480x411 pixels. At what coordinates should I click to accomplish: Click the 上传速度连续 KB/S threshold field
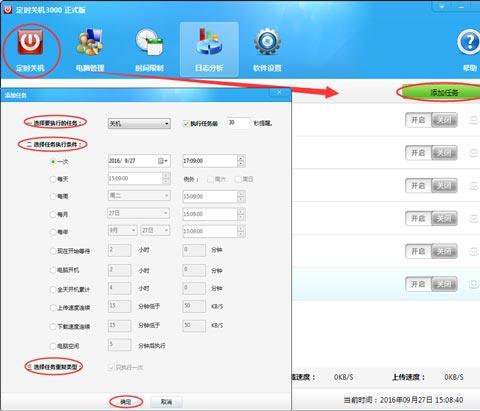pos(194,306)
